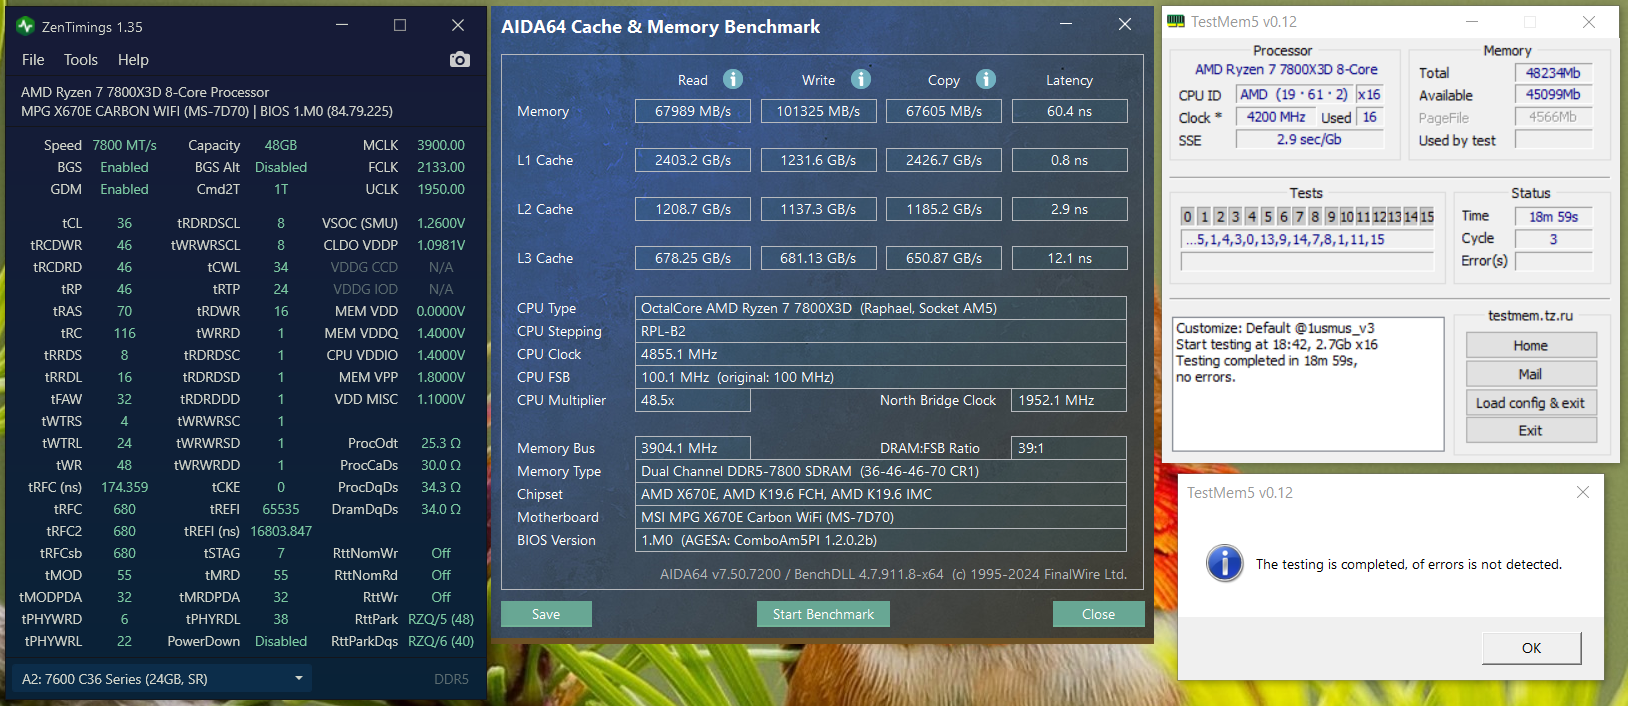Click the Memory Bus value 3904.1 MHz
The image size is (1628, 706).
(x=693, y=448)
